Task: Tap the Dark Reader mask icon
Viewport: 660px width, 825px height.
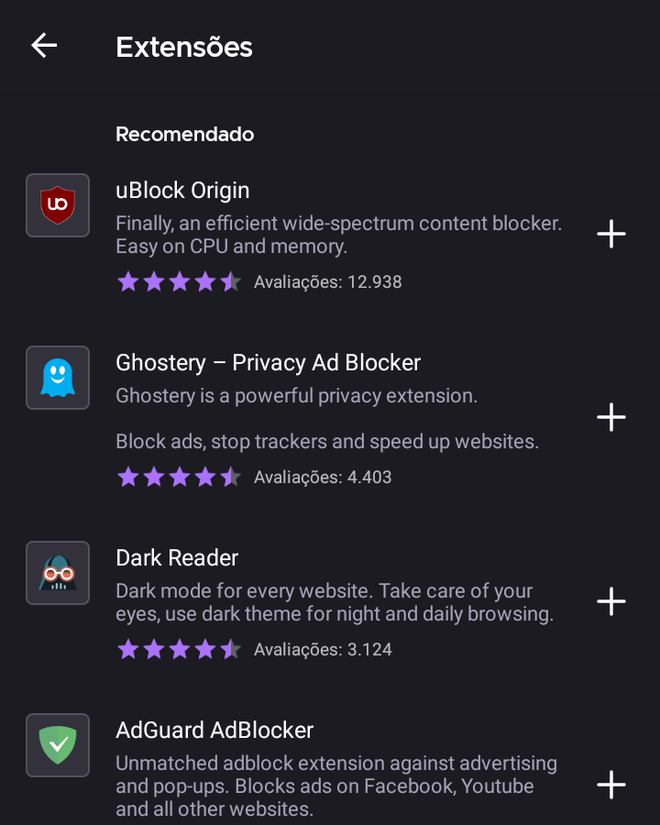Action: point(58,573)
